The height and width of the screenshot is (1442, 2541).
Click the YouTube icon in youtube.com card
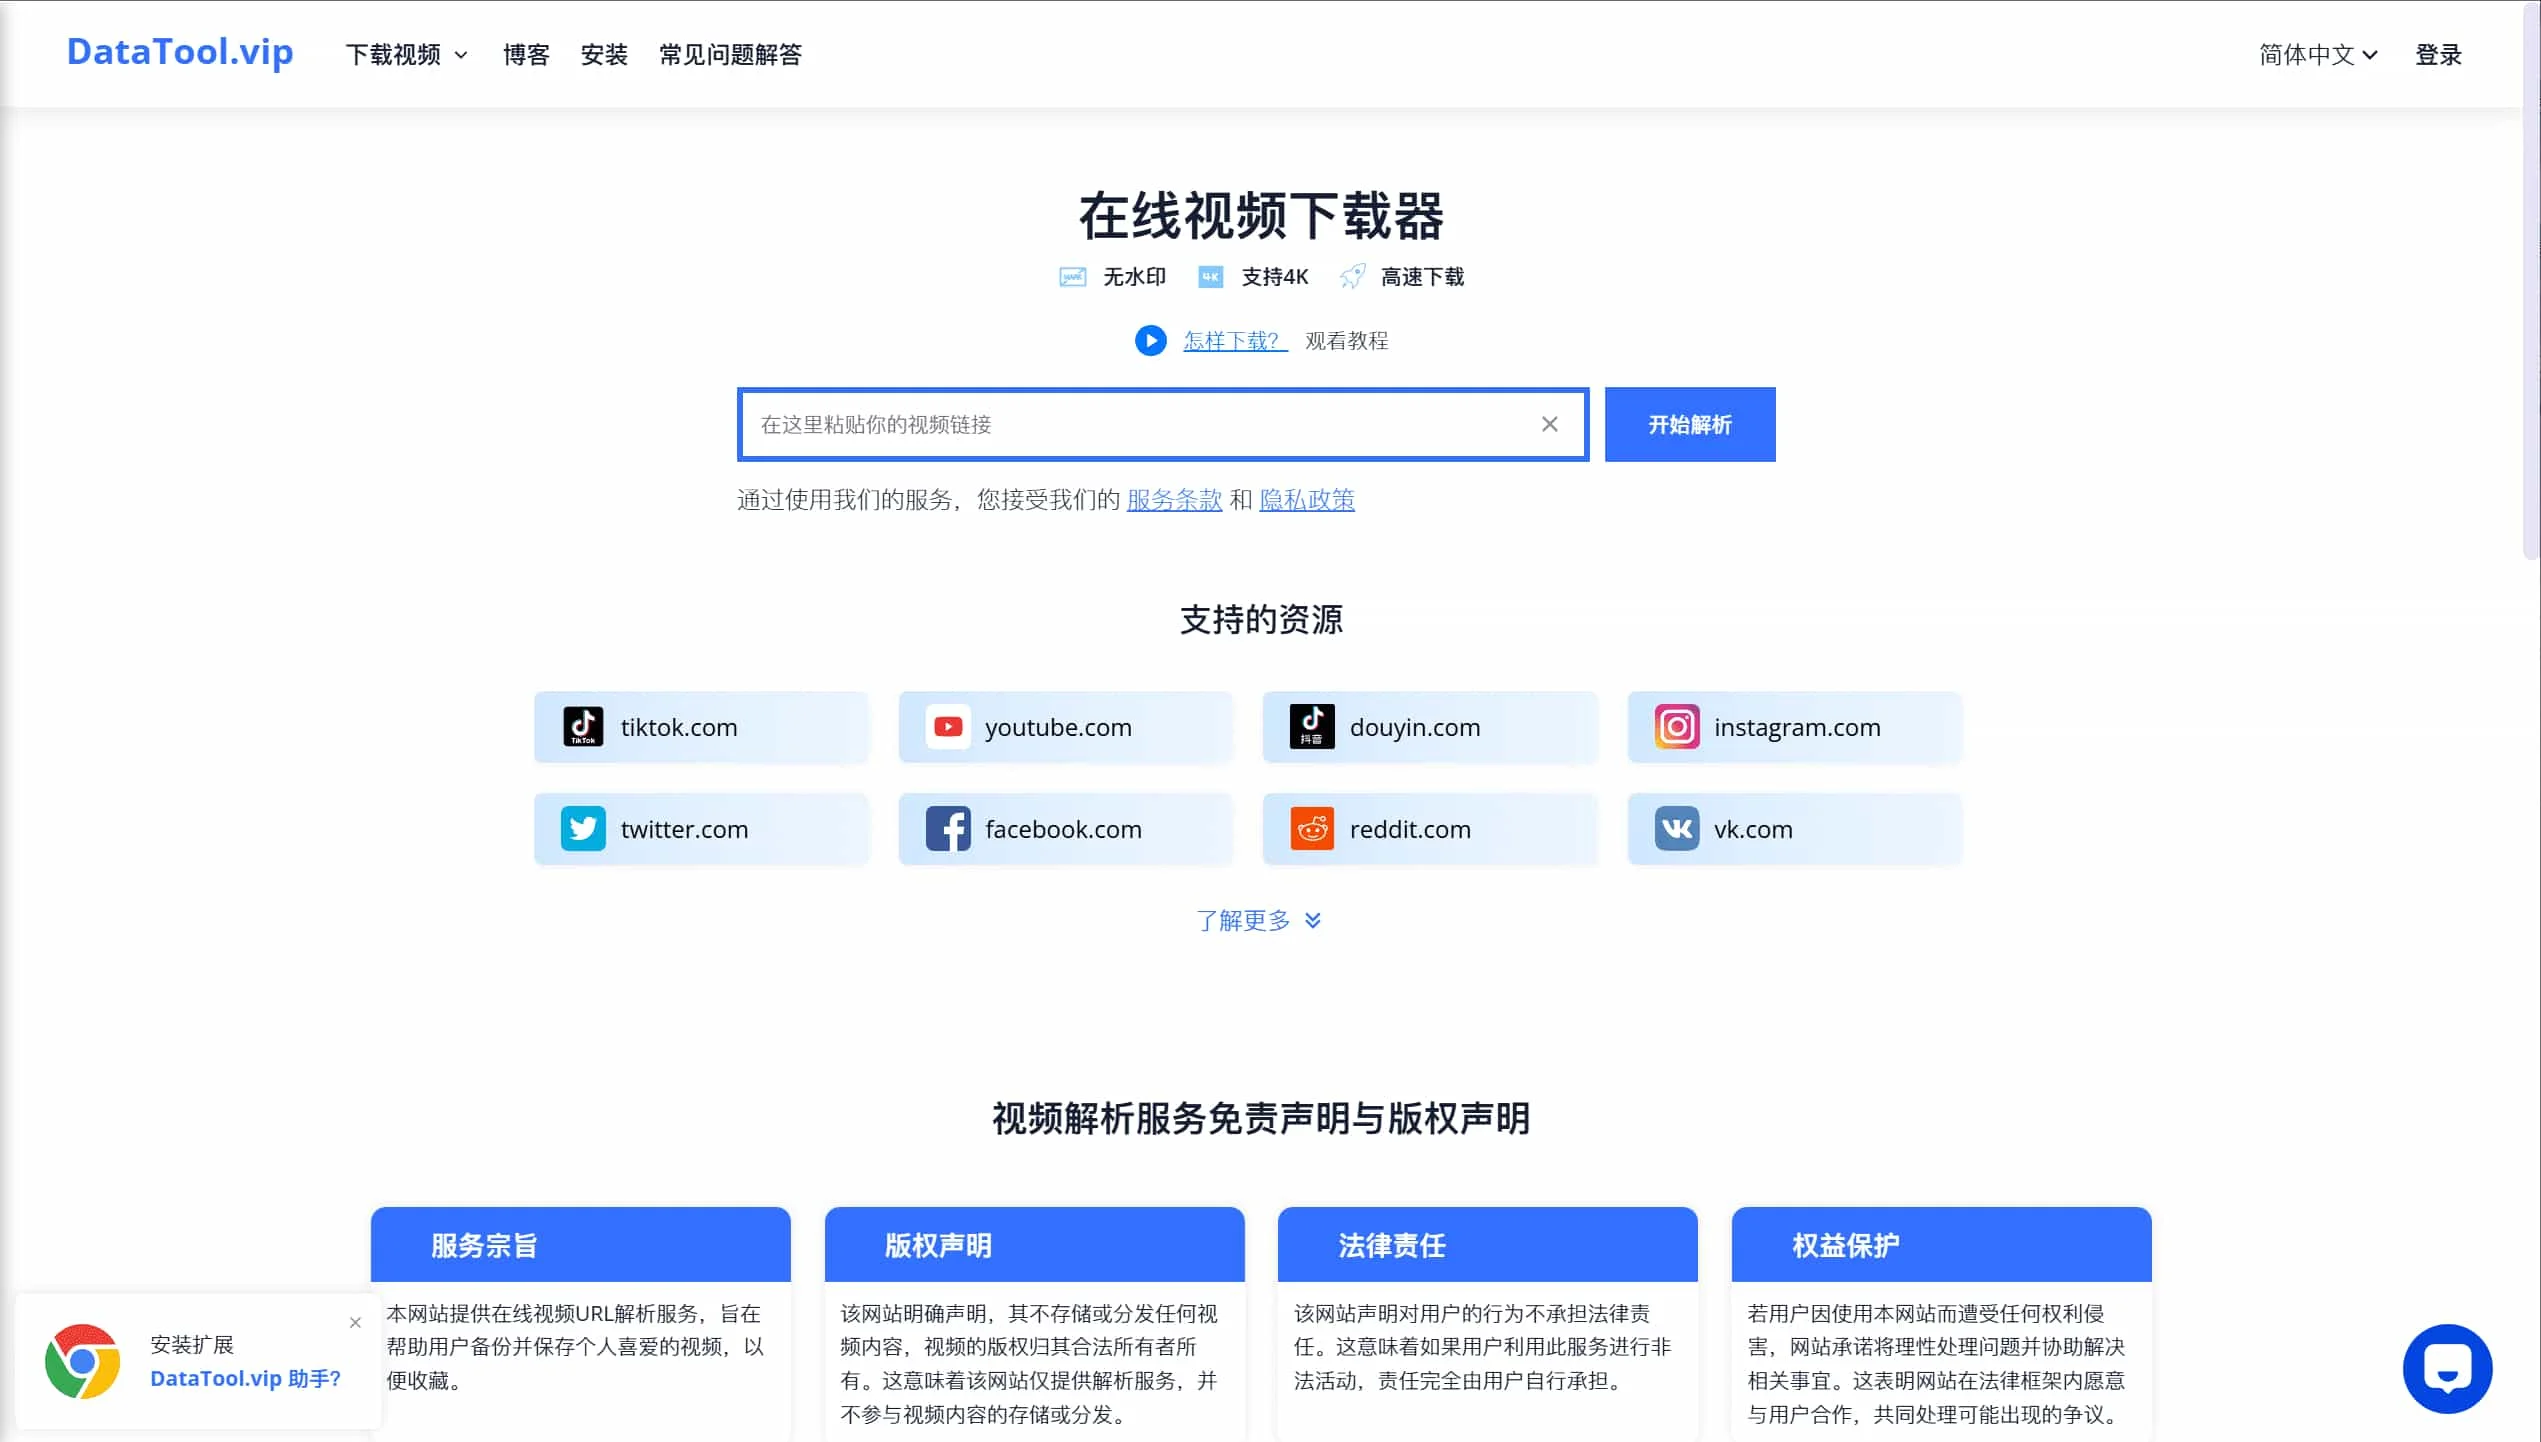pyautogui.click(x=947, y=727)
